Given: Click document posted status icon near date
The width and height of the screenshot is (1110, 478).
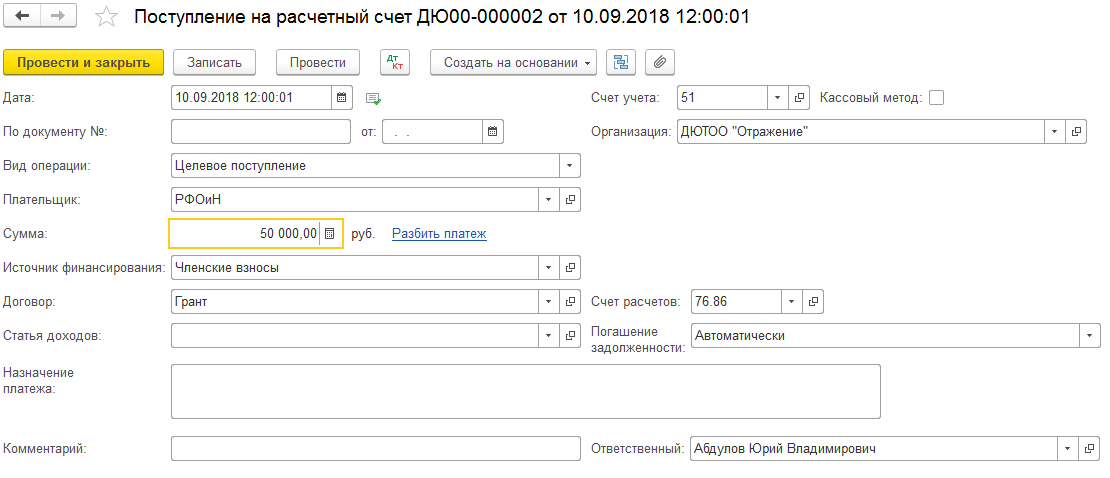Looking at the screenshot, I should tap(373, 98).
